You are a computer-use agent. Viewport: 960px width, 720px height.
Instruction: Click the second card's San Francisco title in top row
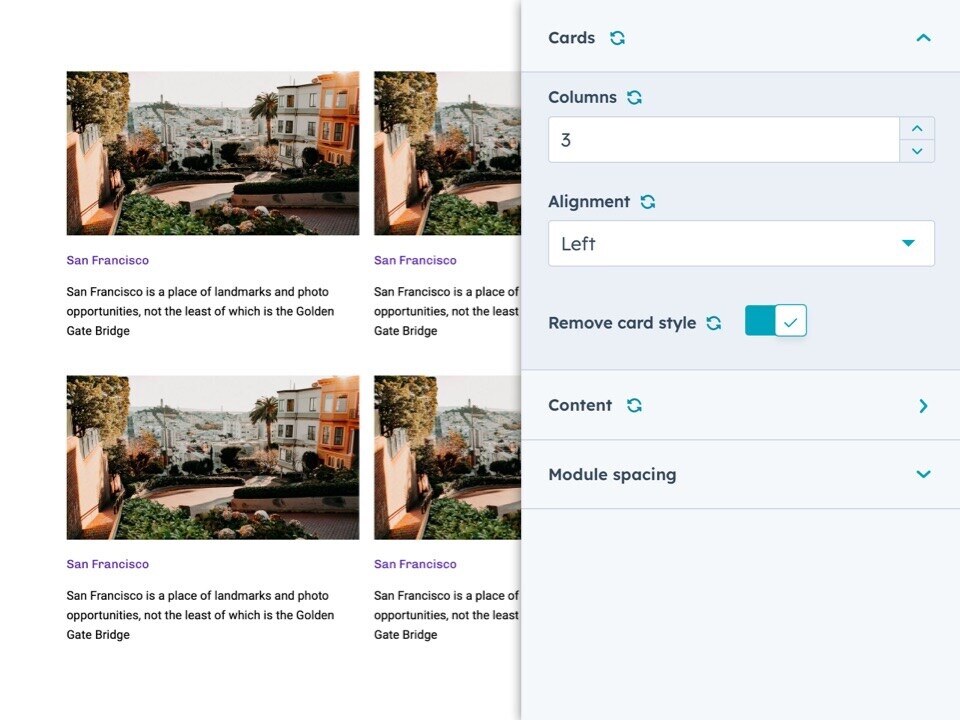pos(415,260)
